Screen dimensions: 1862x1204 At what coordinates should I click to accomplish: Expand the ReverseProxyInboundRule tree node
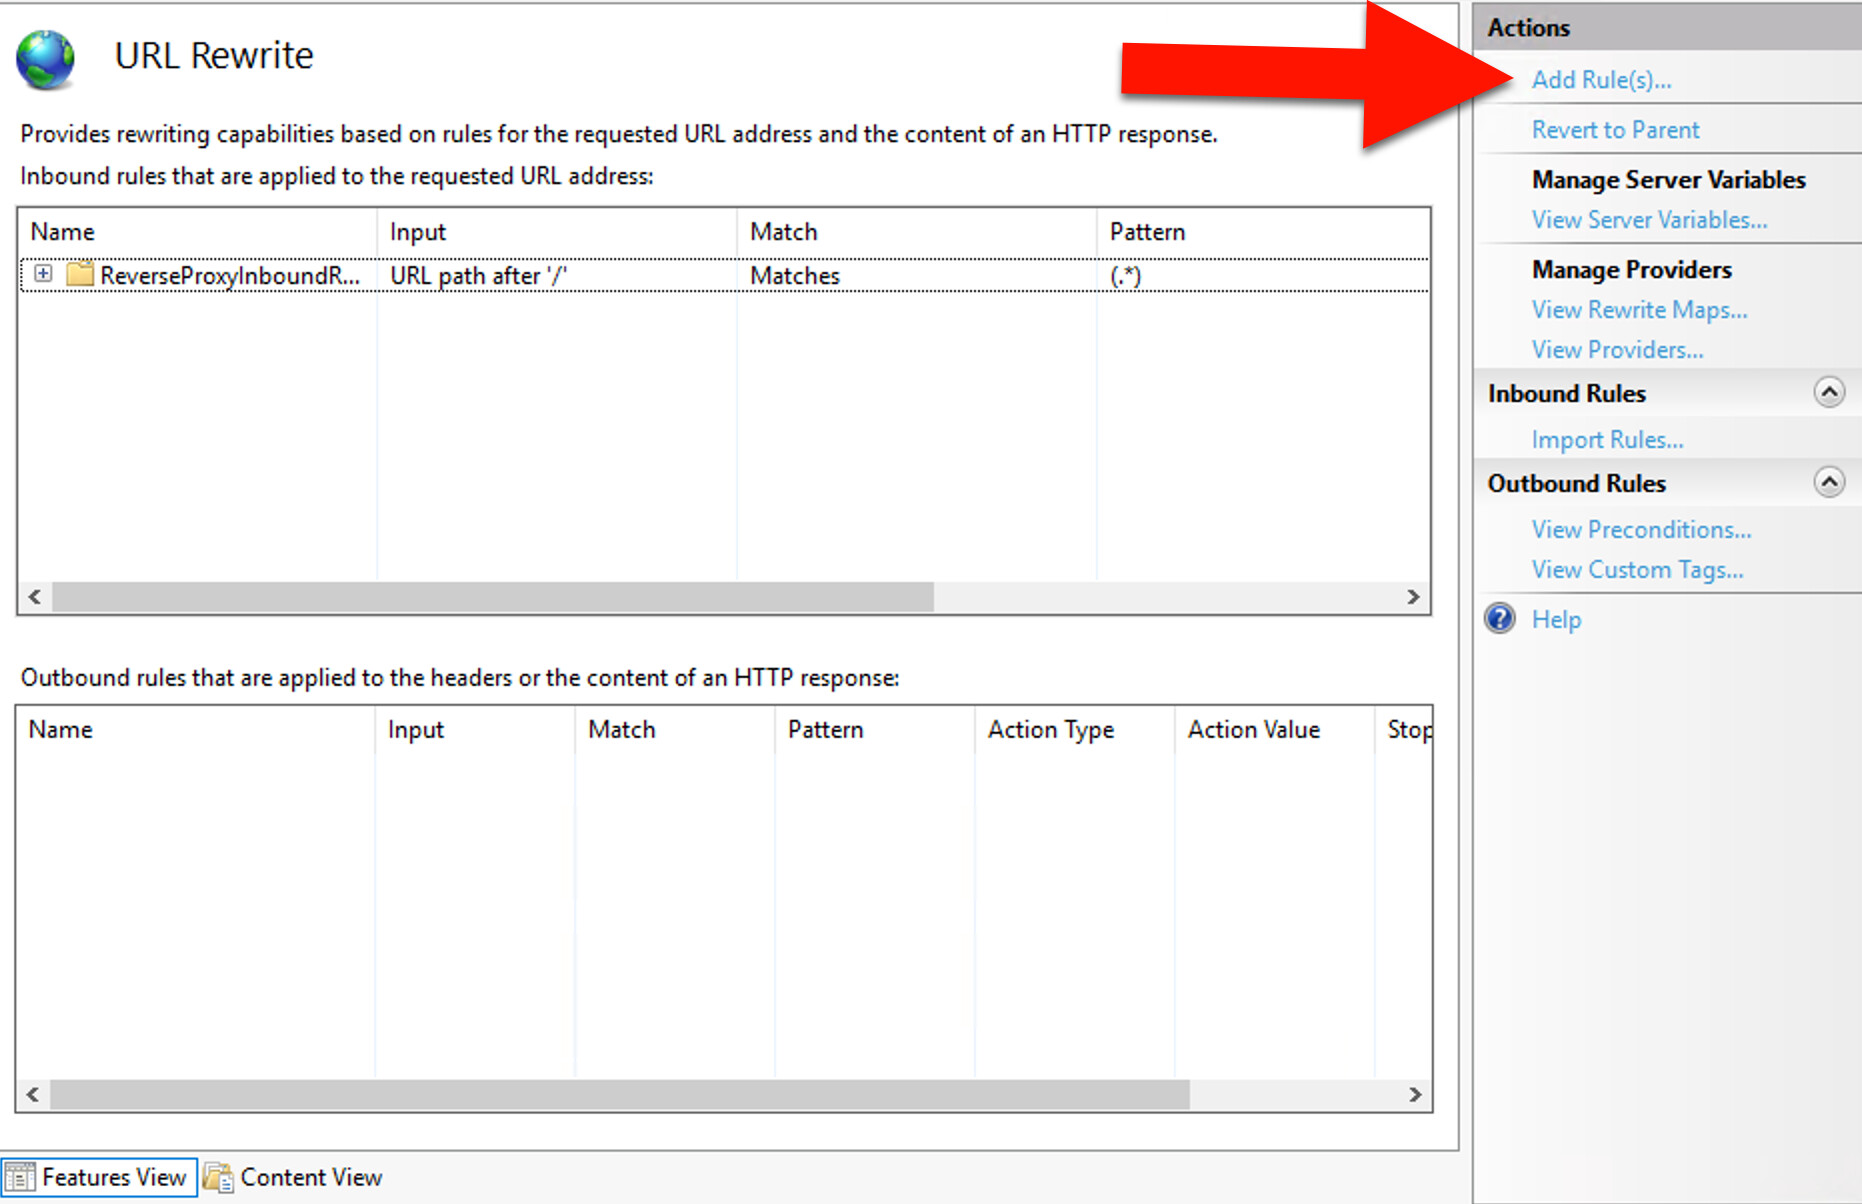(43, 273)
